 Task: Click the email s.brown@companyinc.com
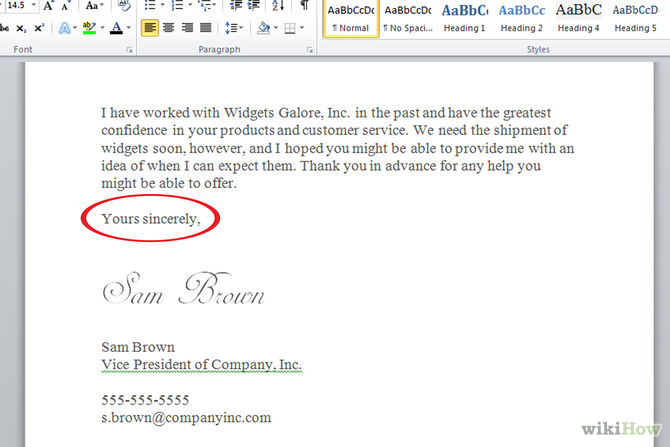click(x=186, y=418)
